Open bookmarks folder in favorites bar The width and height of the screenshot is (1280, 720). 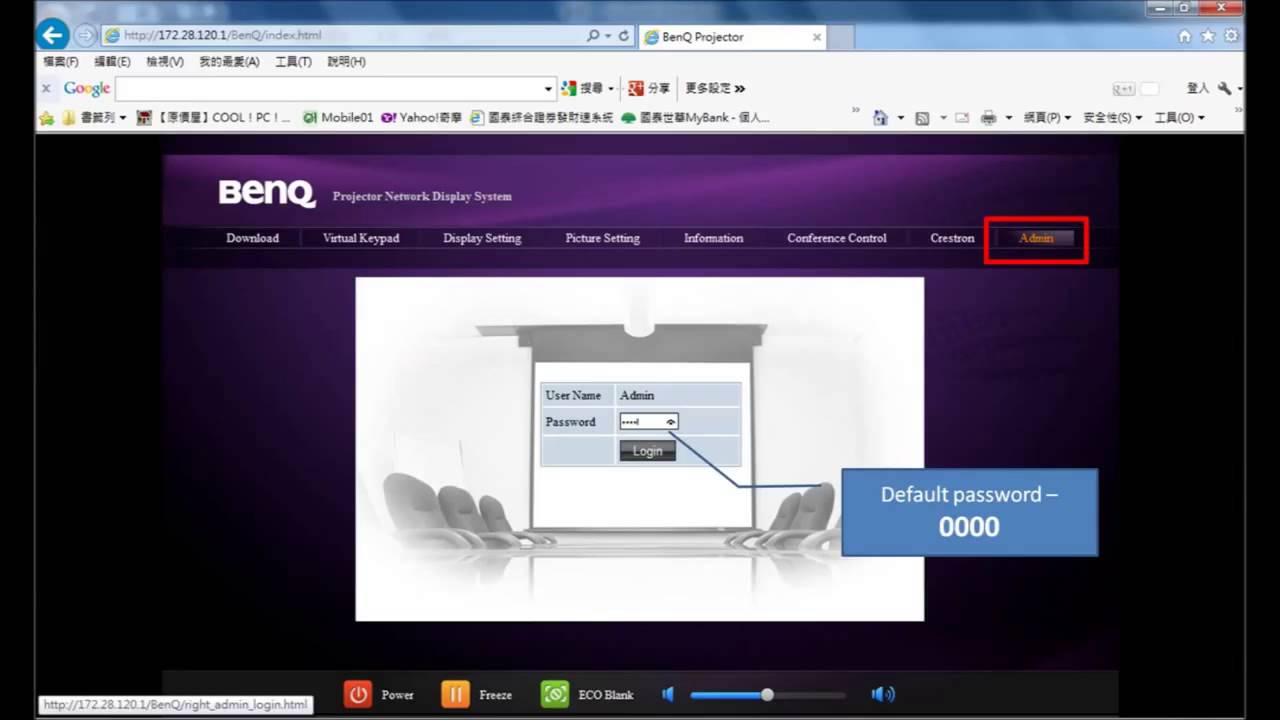[x=95, y=118]
